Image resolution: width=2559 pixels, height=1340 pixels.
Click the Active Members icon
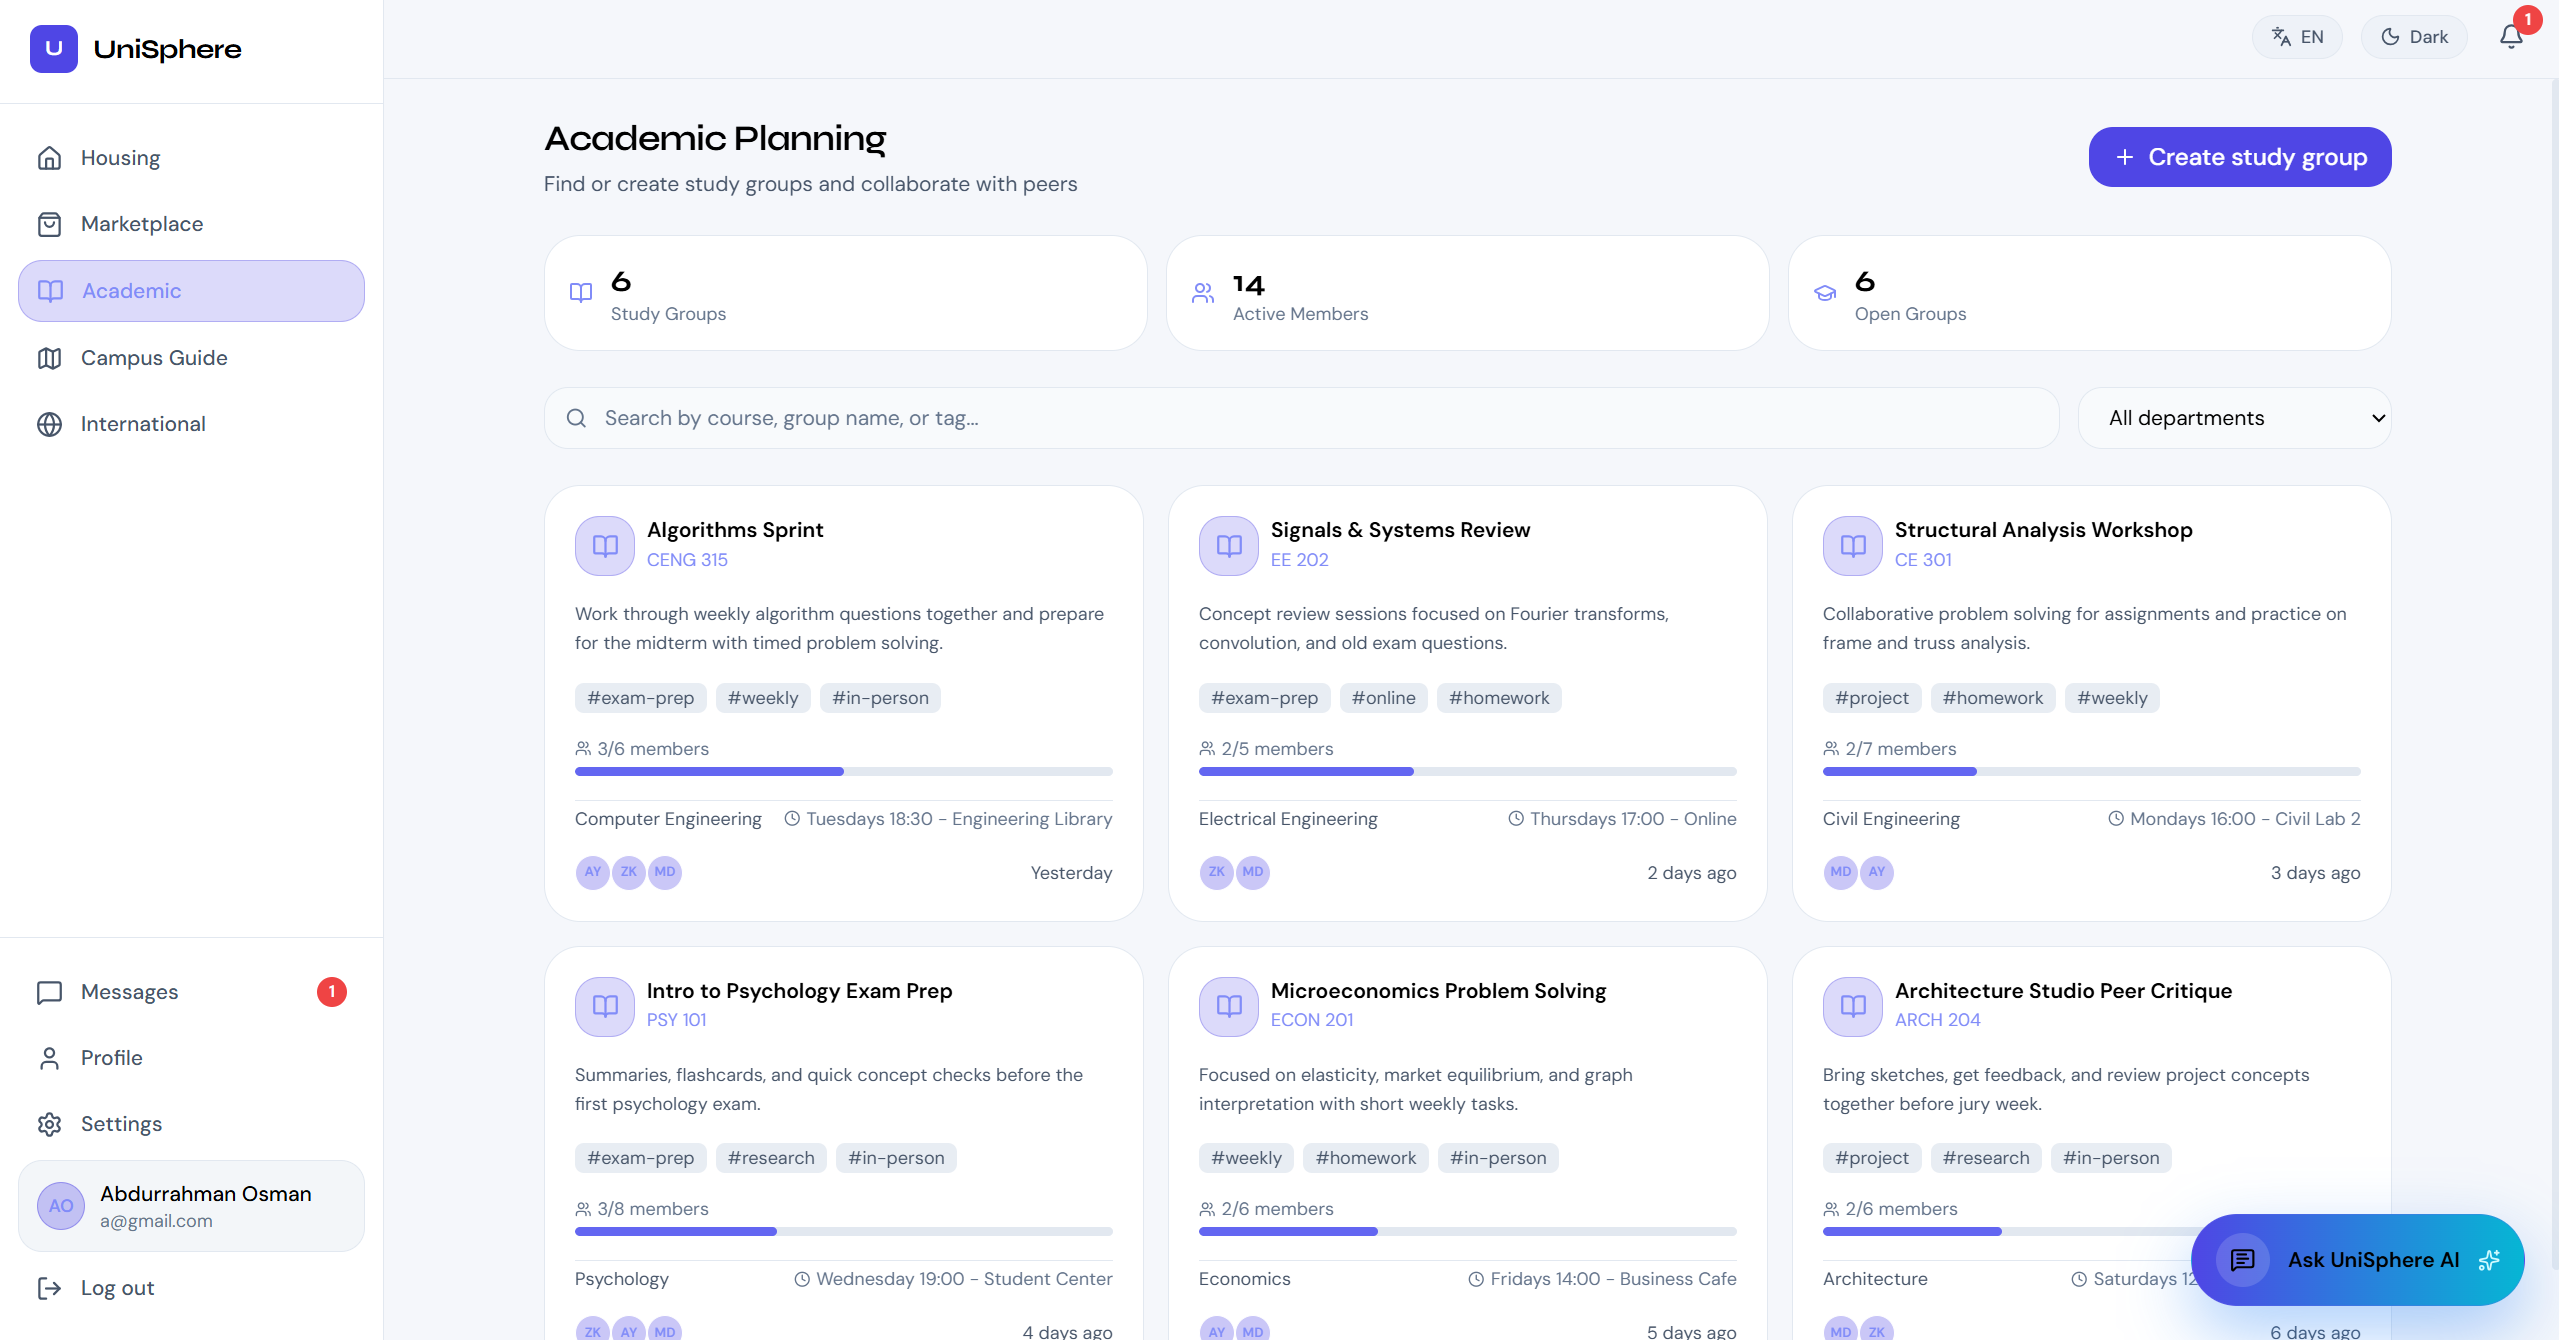pyautogui.click(x=1203, y=293)
